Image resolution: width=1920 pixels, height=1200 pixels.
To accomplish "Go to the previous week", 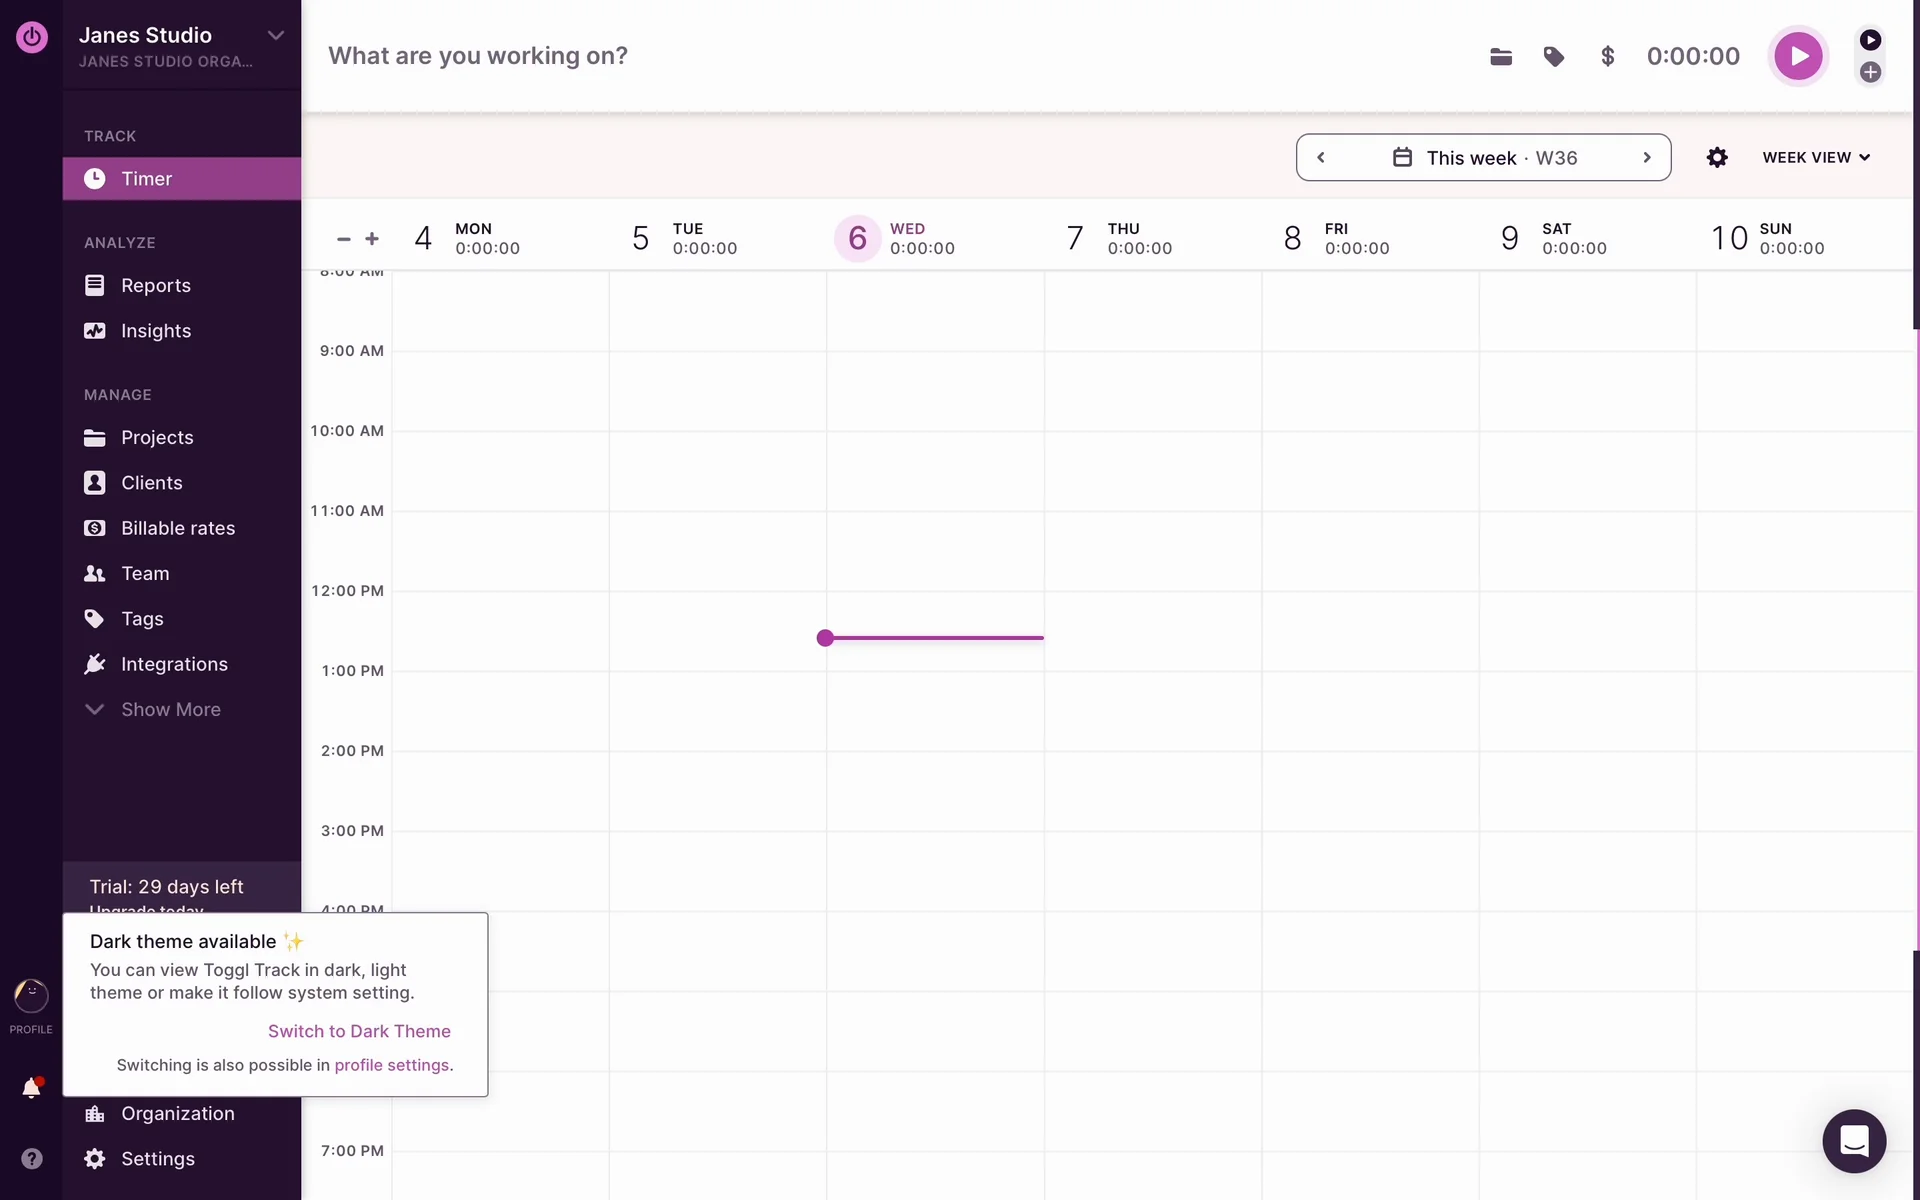I will click(x=1321, y=158).
